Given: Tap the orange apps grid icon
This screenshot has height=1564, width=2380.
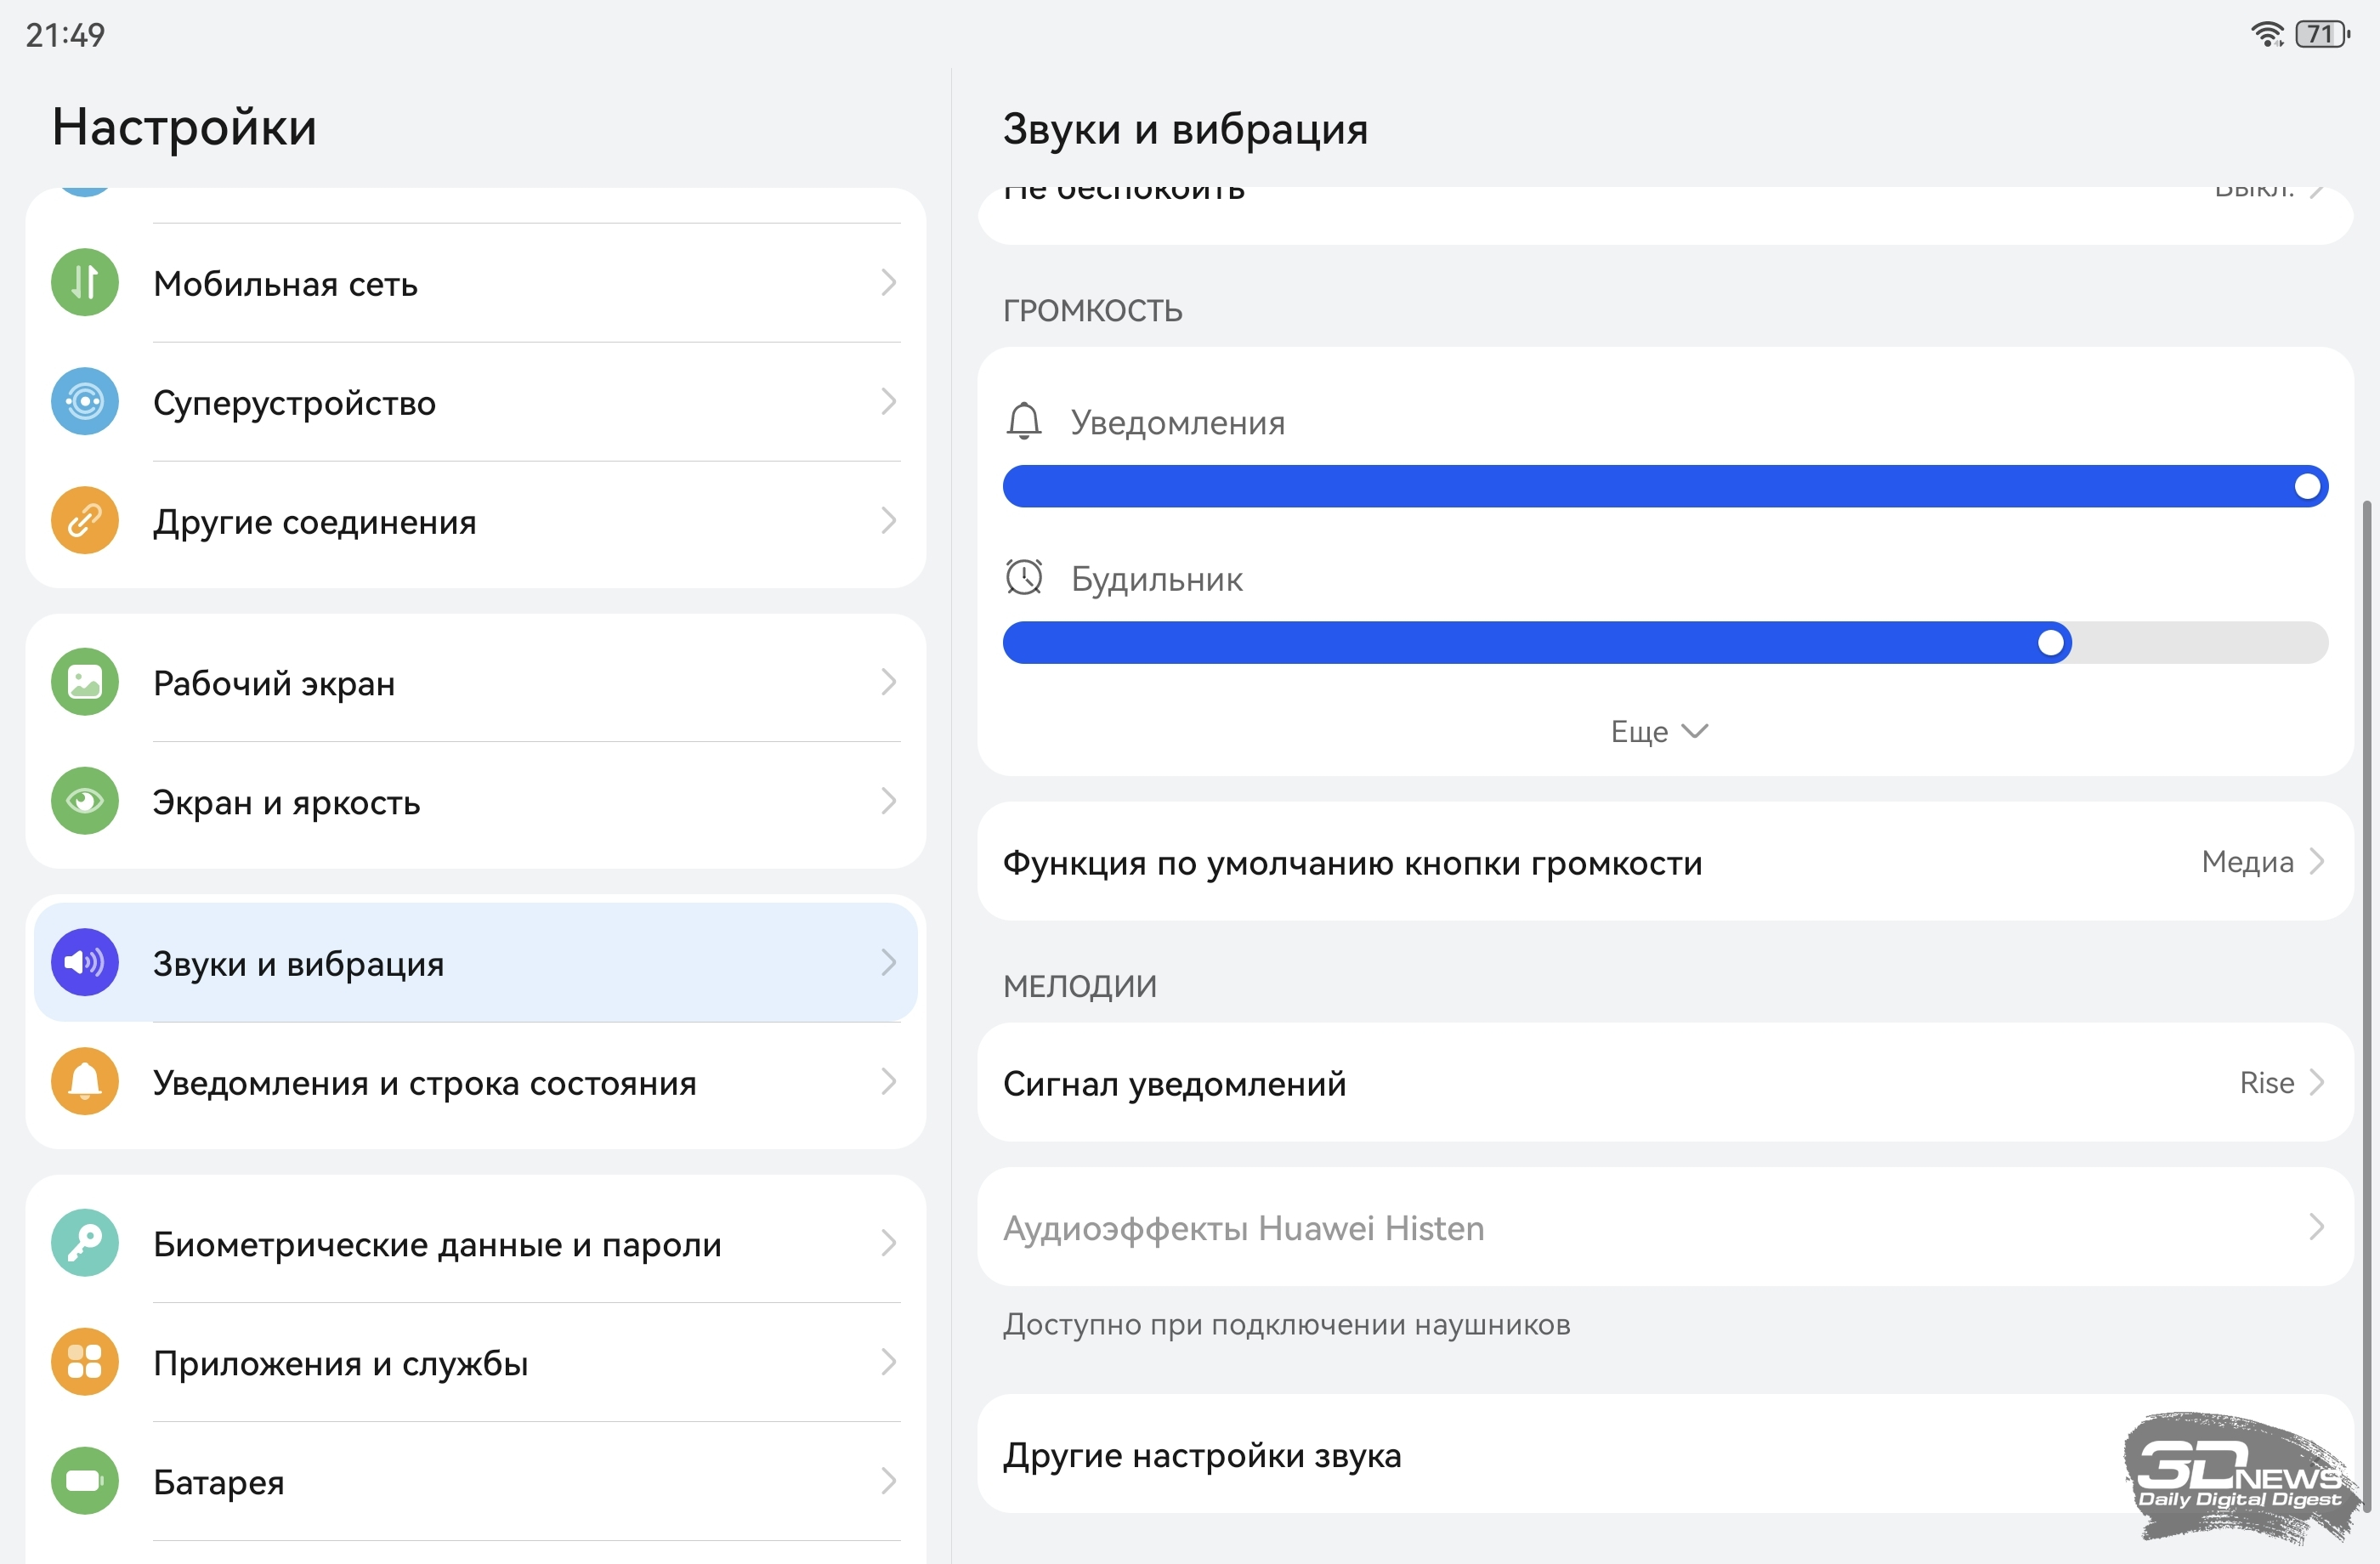Looking at the screenshot, I should point(85,1362).
